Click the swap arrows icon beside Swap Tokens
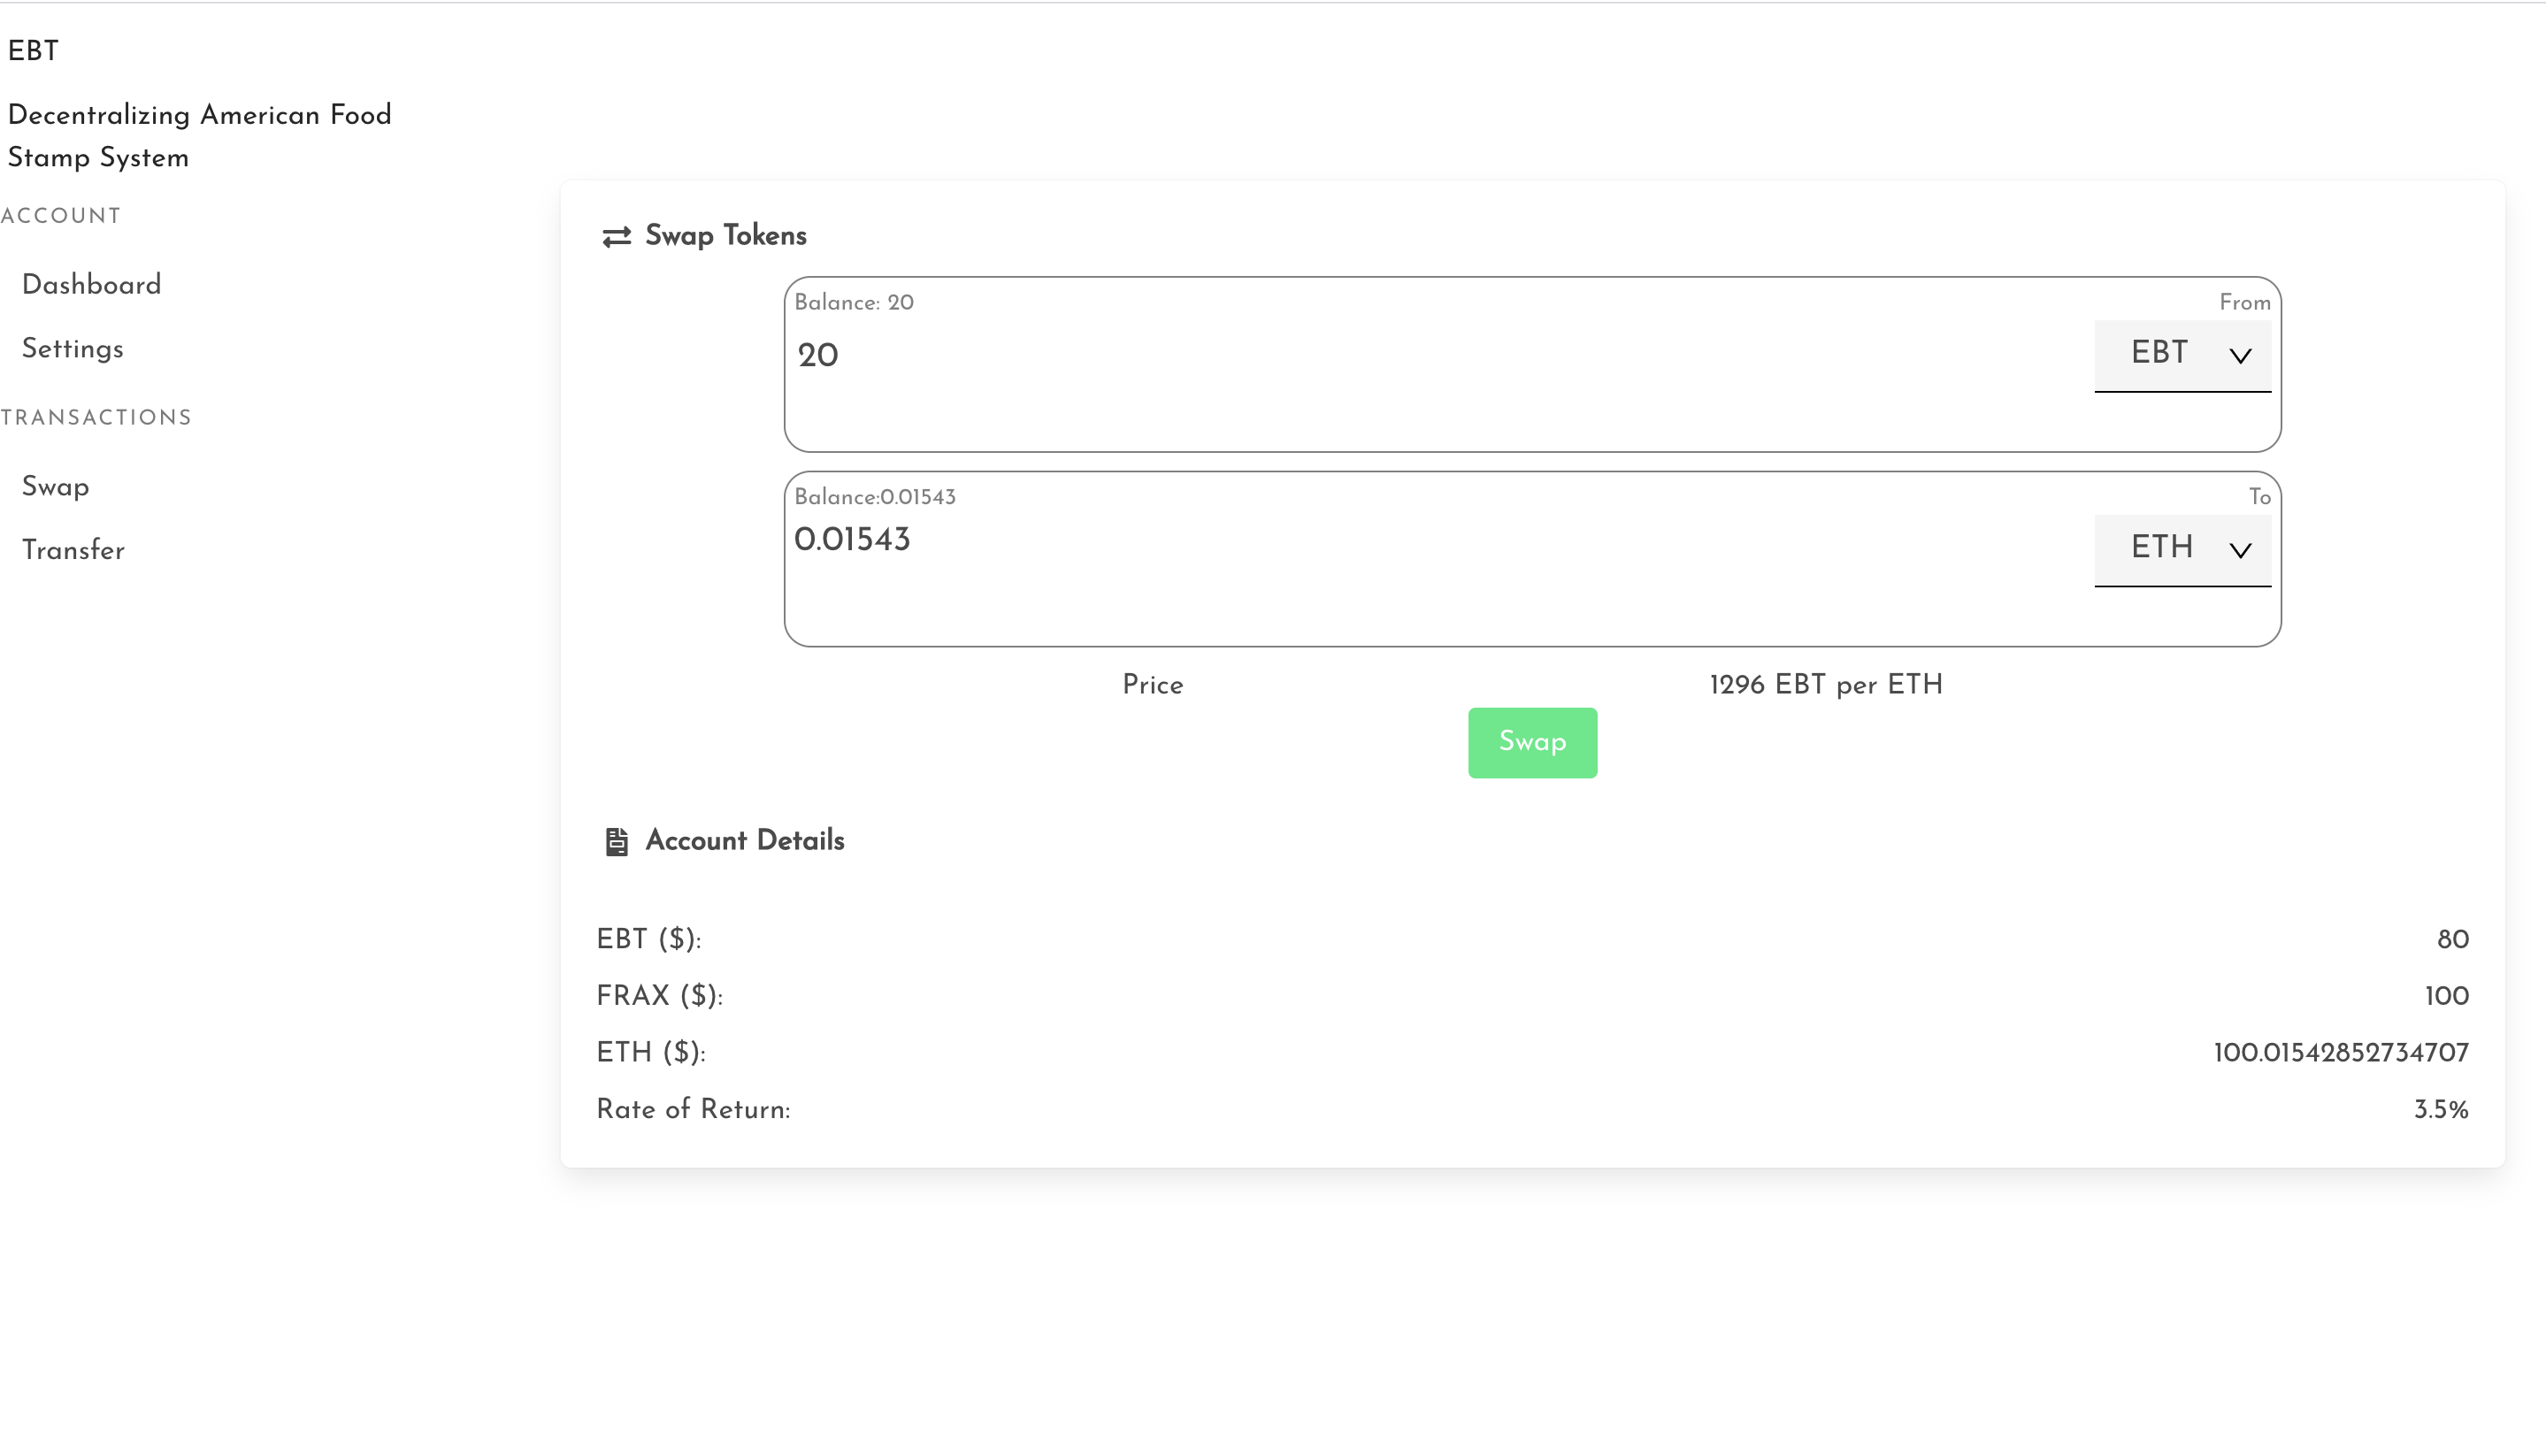 (616, 236)
